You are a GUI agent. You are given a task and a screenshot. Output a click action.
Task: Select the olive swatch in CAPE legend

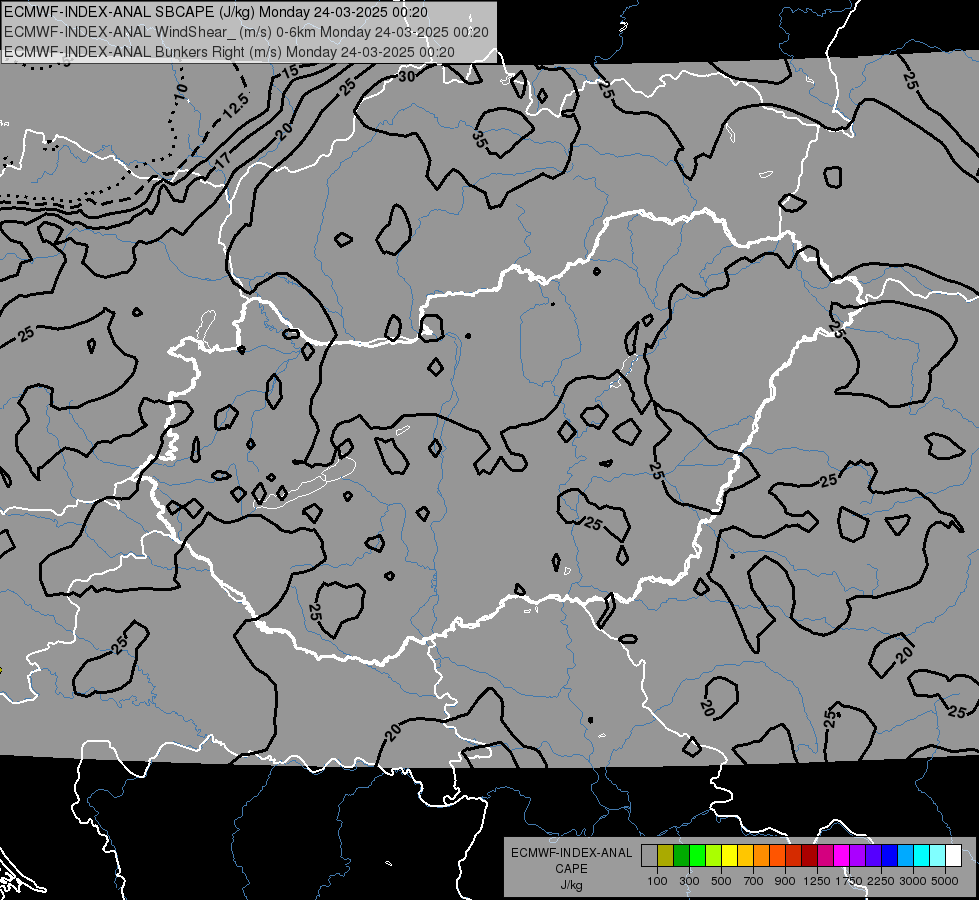pos(666,855)
